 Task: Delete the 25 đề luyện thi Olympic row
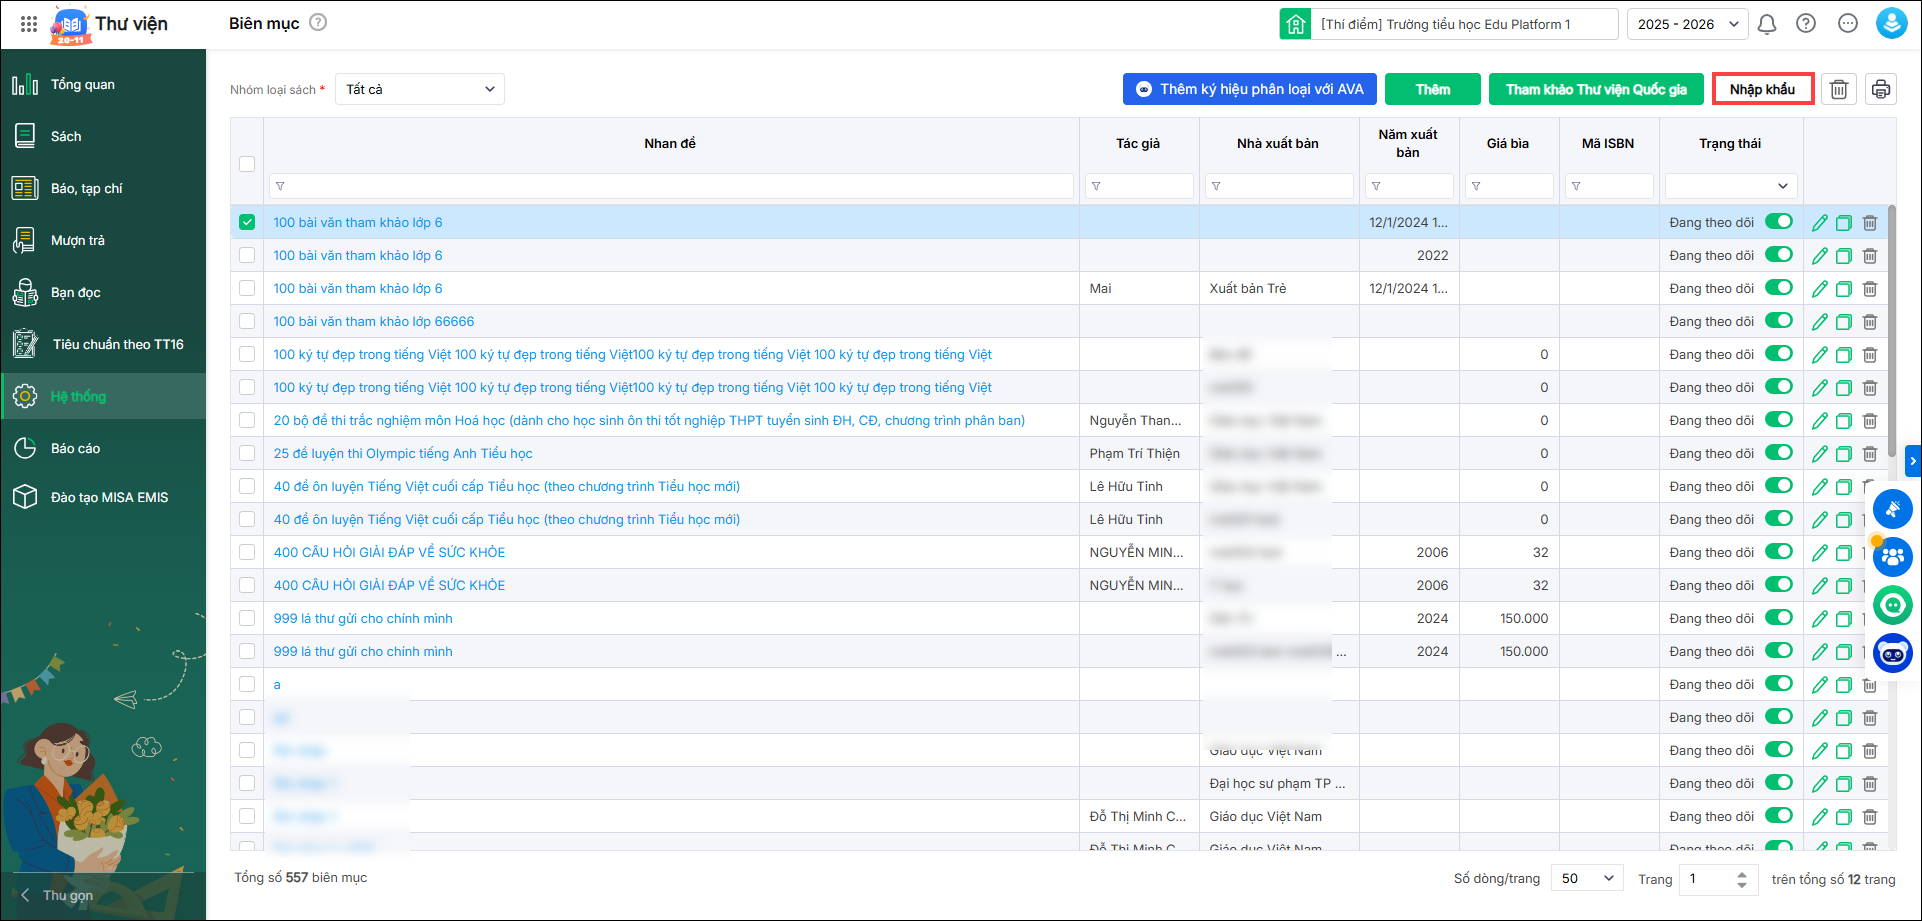click(1869, 454)
